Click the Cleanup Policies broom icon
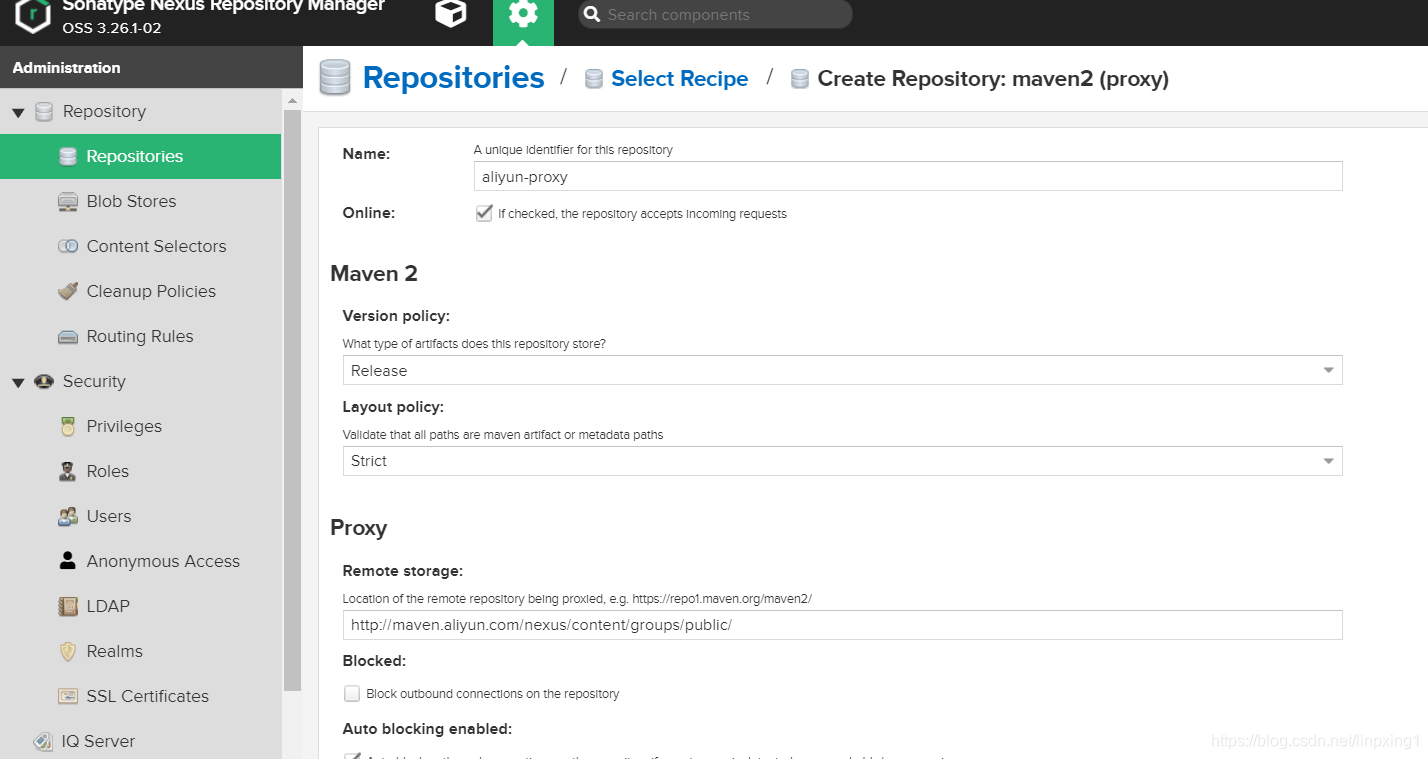The width and height of the screenshot is (1428, 759). [x=68, y=292]
